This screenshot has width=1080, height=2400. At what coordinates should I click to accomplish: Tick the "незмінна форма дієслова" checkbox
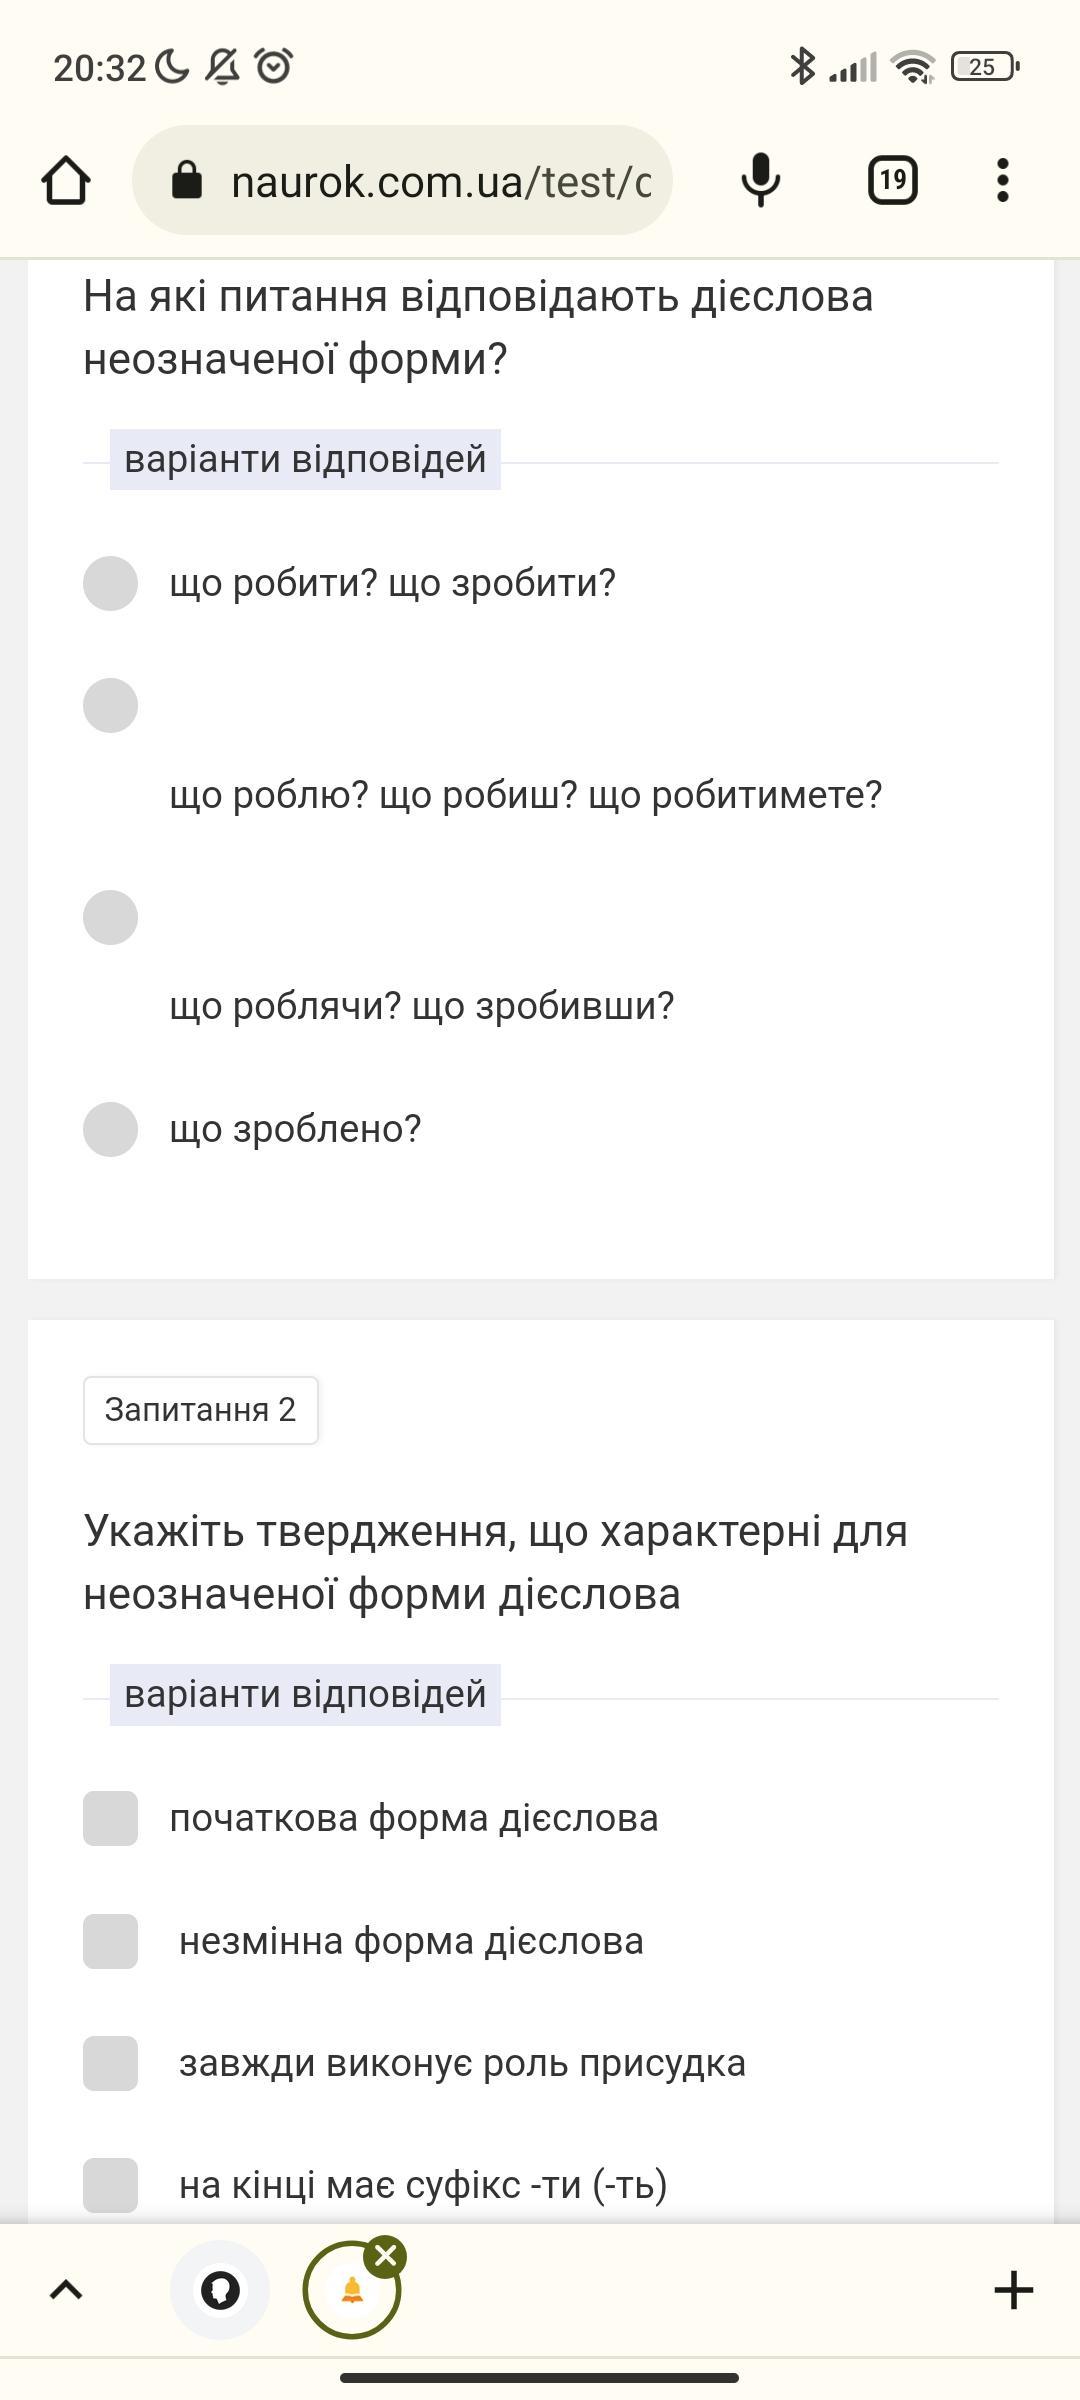click(110, 1941)
